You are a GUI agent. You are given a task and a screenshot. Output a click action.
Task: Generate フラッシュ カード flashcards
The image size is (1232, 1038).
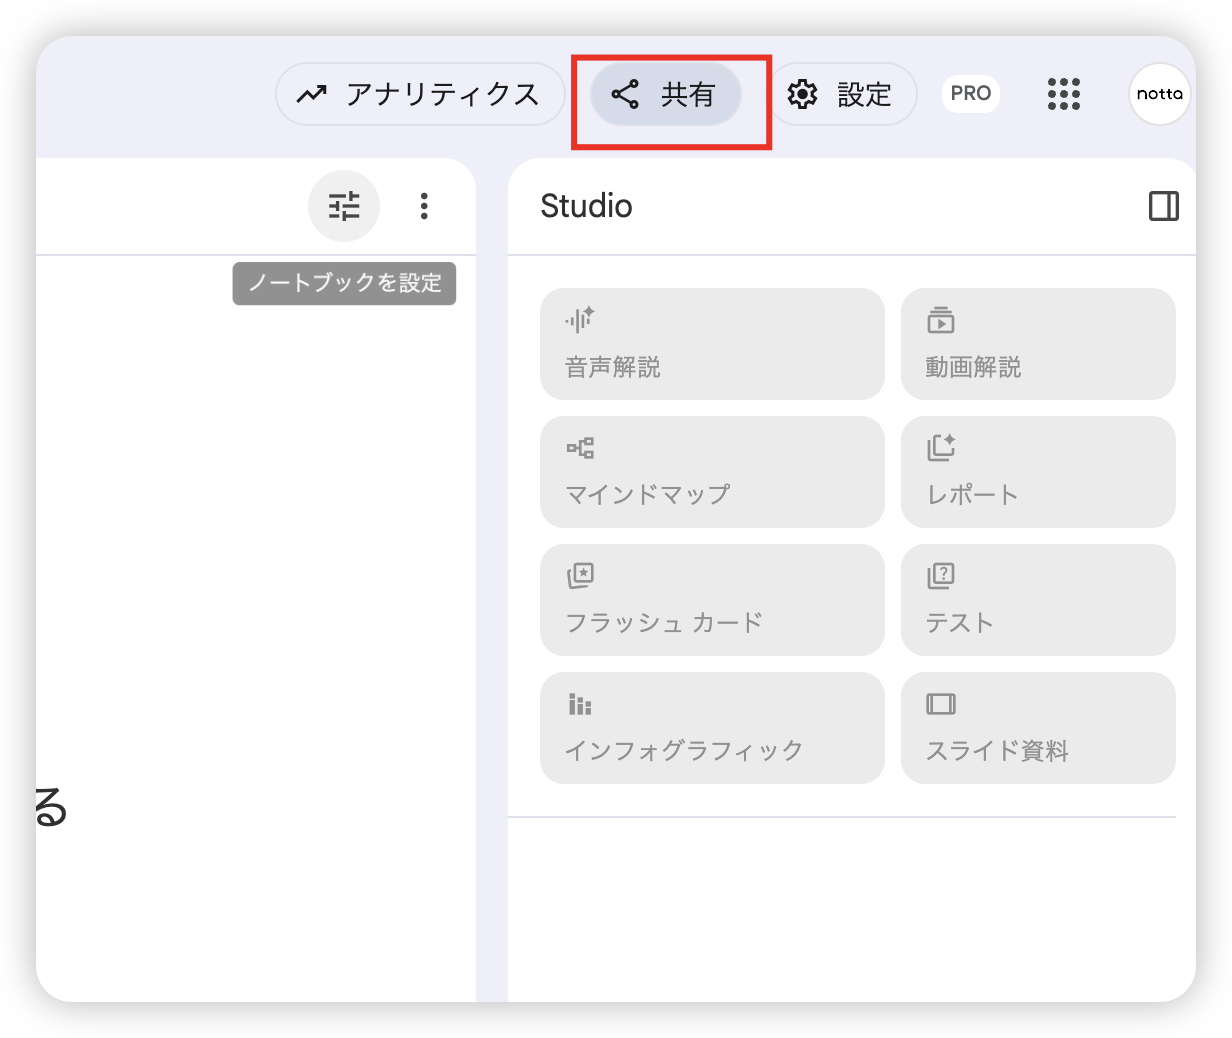pyautogui.click(x=712, y=600)
